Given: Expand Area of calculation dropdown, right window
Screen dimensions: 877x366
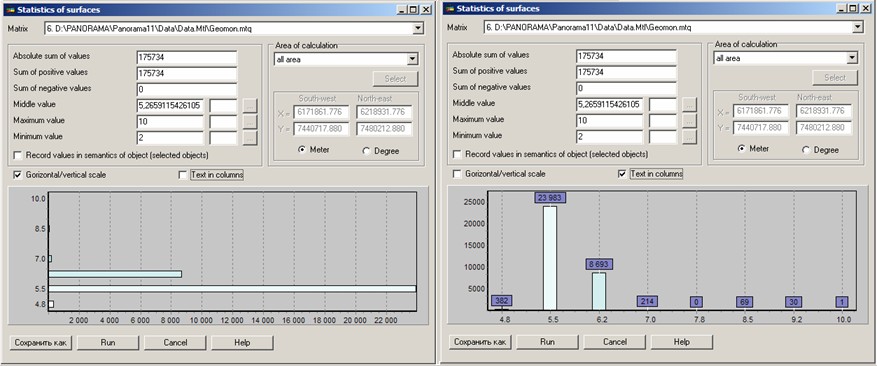Looking at the screenshot, I should 852,58.
